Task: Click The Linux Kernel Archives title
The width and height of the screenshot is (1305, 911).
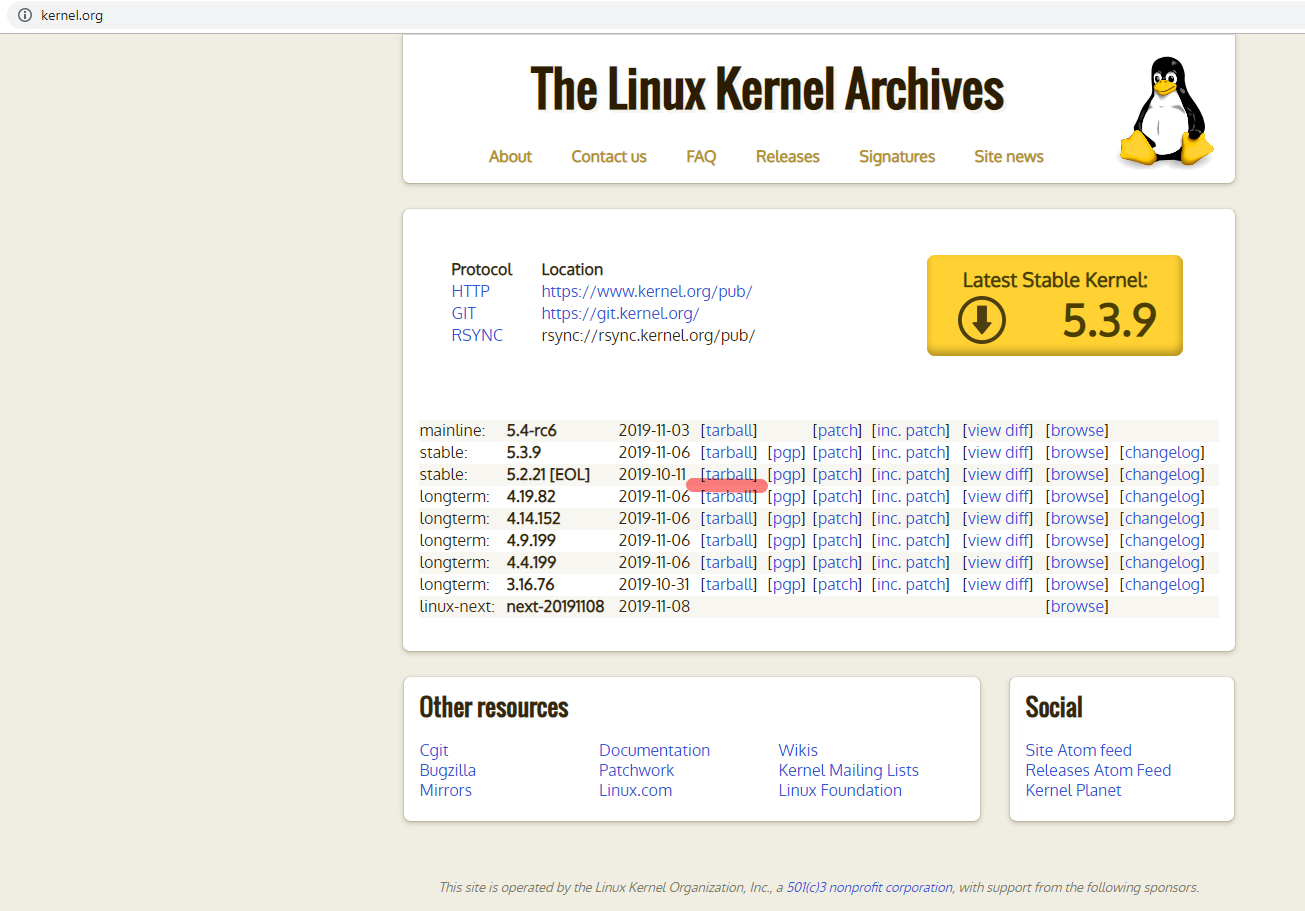Action: [767, 88]
